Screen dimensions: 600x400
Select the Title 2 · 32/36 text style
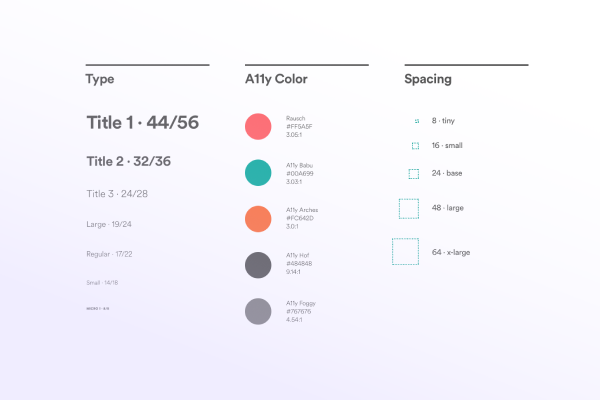tap(128, 161)
